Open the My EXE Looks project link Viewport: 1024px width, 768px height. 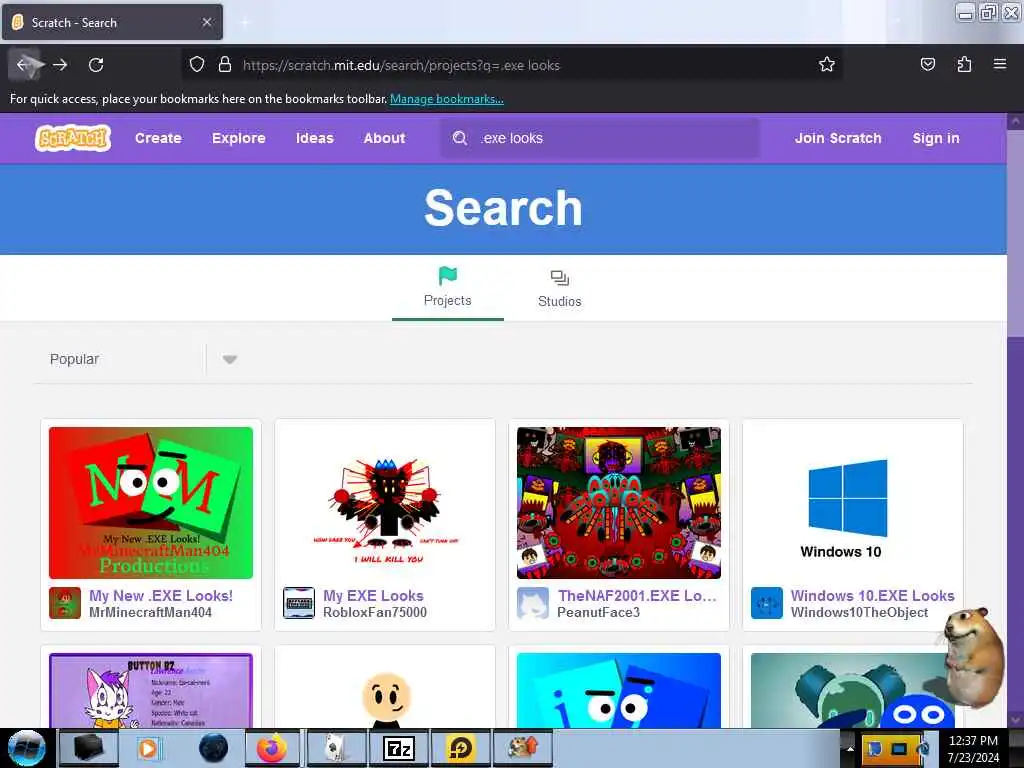[373, 596]
